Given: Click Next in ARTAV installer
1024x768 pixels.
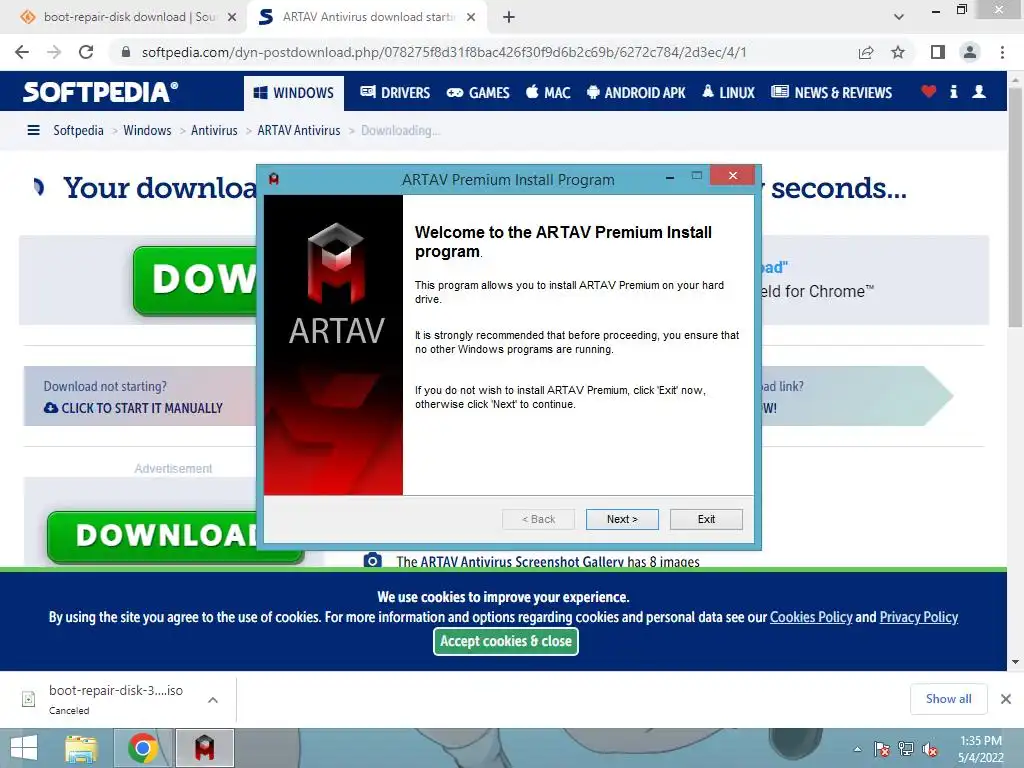Looking at the screenshot, I should click(x=622, y=519).
